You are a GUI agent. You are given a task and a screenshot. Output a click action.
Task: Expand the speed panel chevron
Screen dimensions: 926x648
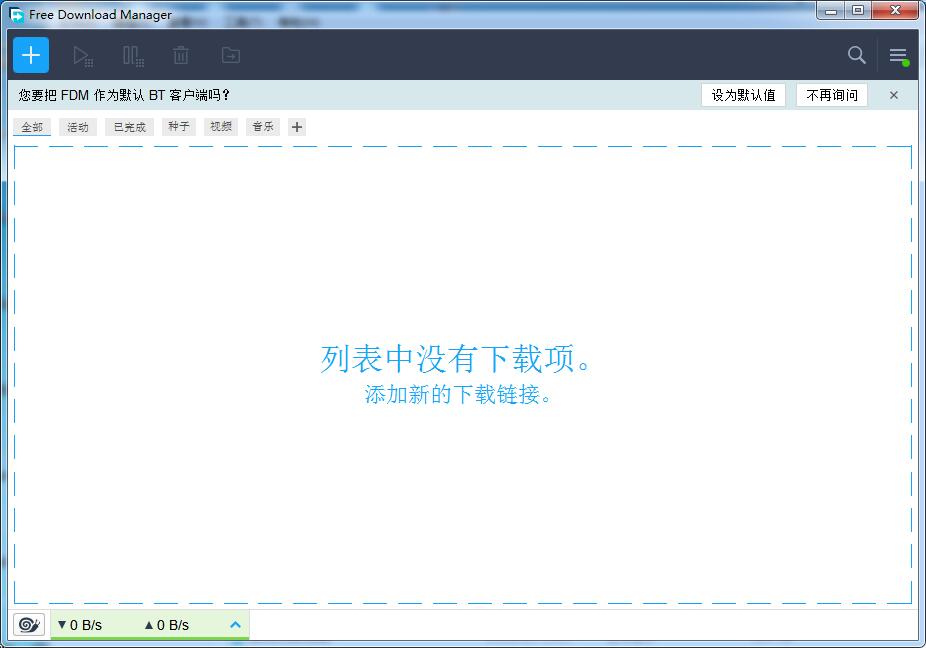coord(236,625)
